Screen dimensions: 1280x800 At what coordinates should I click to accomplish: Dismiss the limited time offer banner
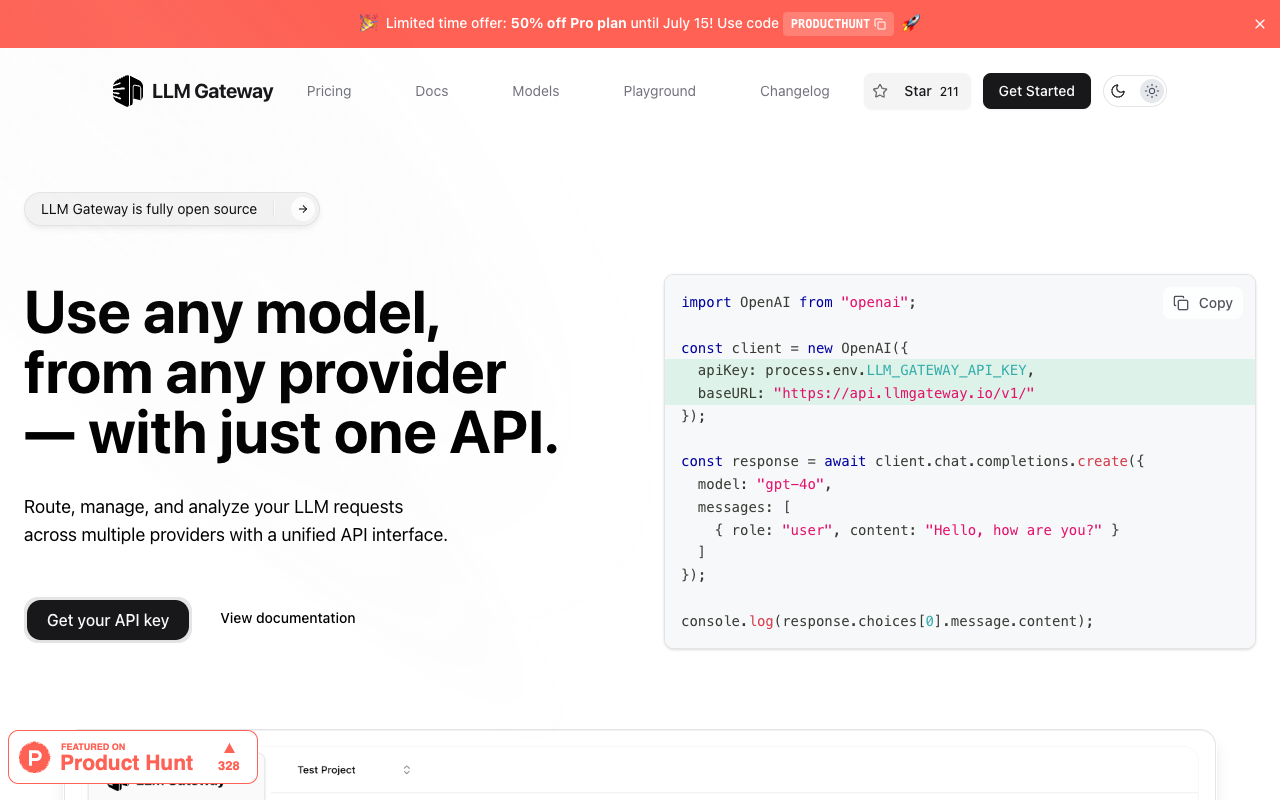point(1259,23)
